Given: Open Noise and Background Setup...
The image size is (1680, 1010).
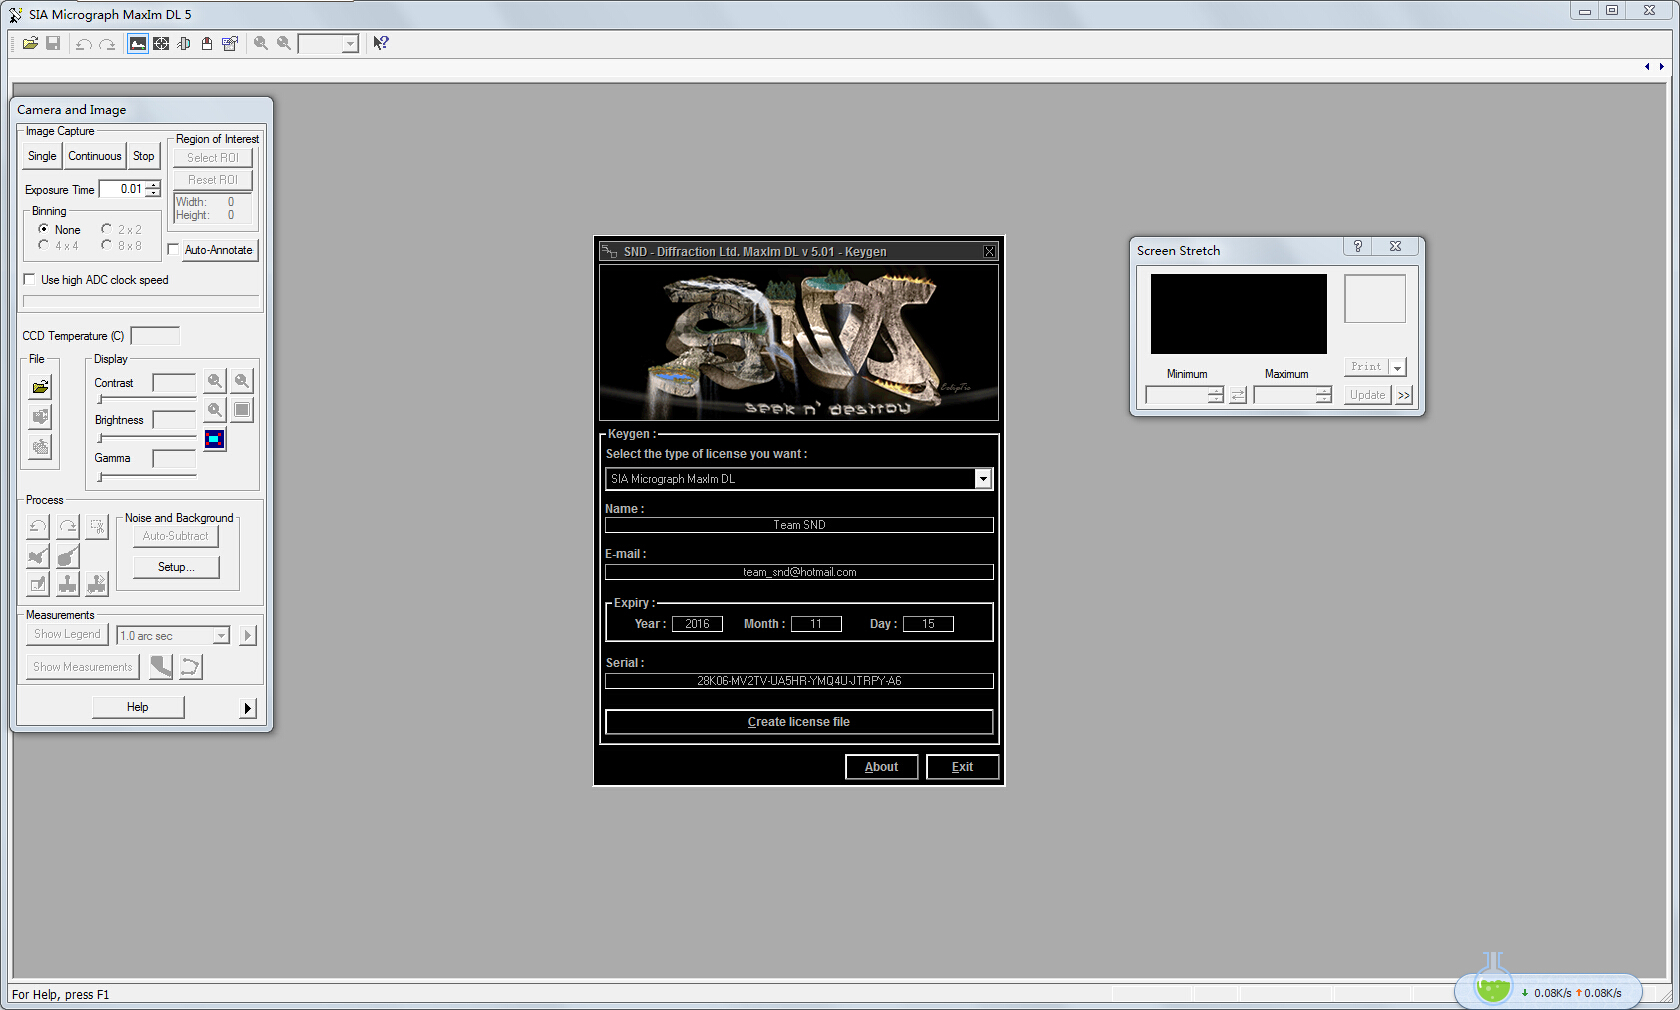Looking at the screenshot, I should click(176, 567).
